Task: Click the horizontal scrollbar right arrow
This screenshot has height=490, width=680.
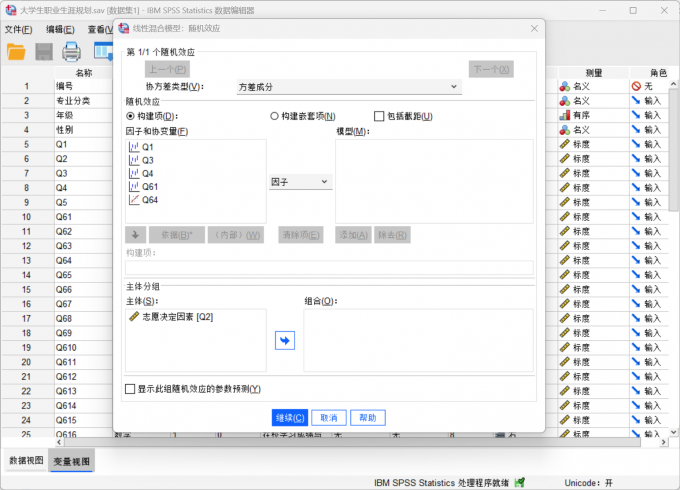Action: pos(664,442)
